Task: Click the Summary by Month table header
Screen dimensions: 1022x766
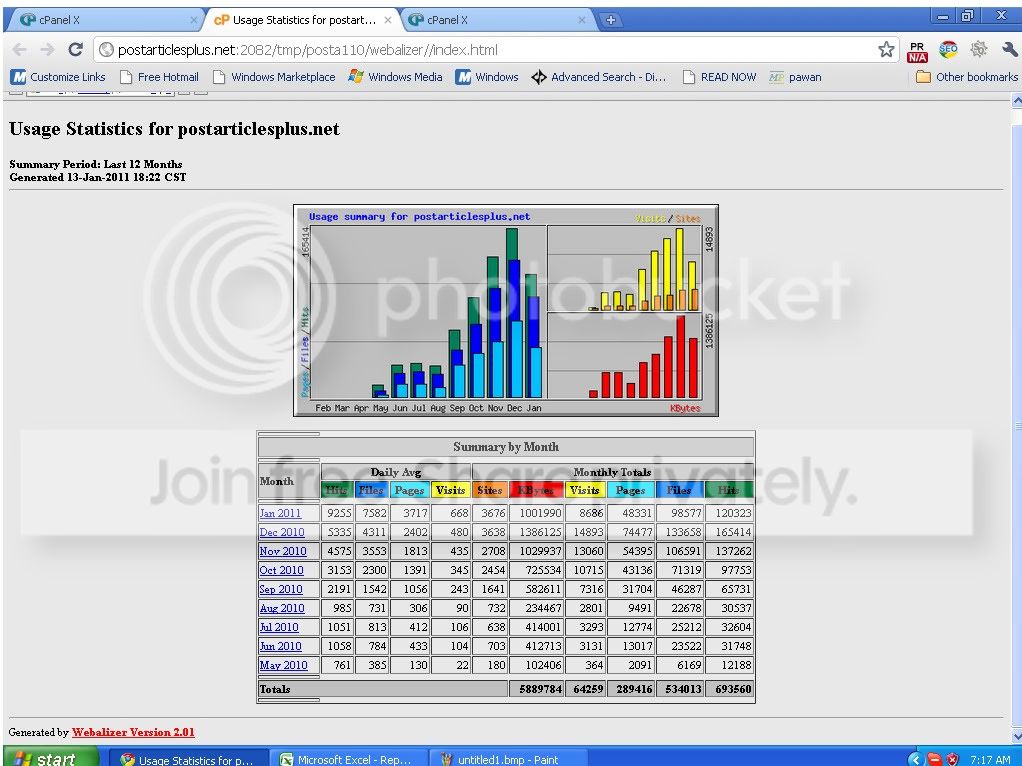Action: click(x=506, y=447)
